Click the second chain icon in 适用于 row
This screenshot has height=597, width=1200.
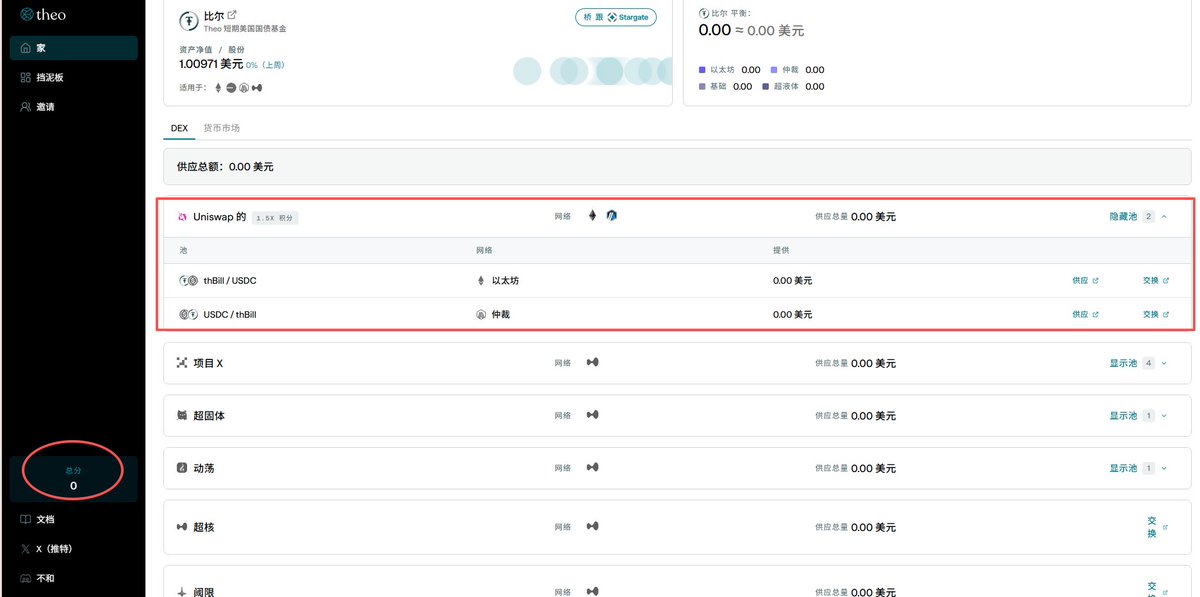(x=231, y=87)
